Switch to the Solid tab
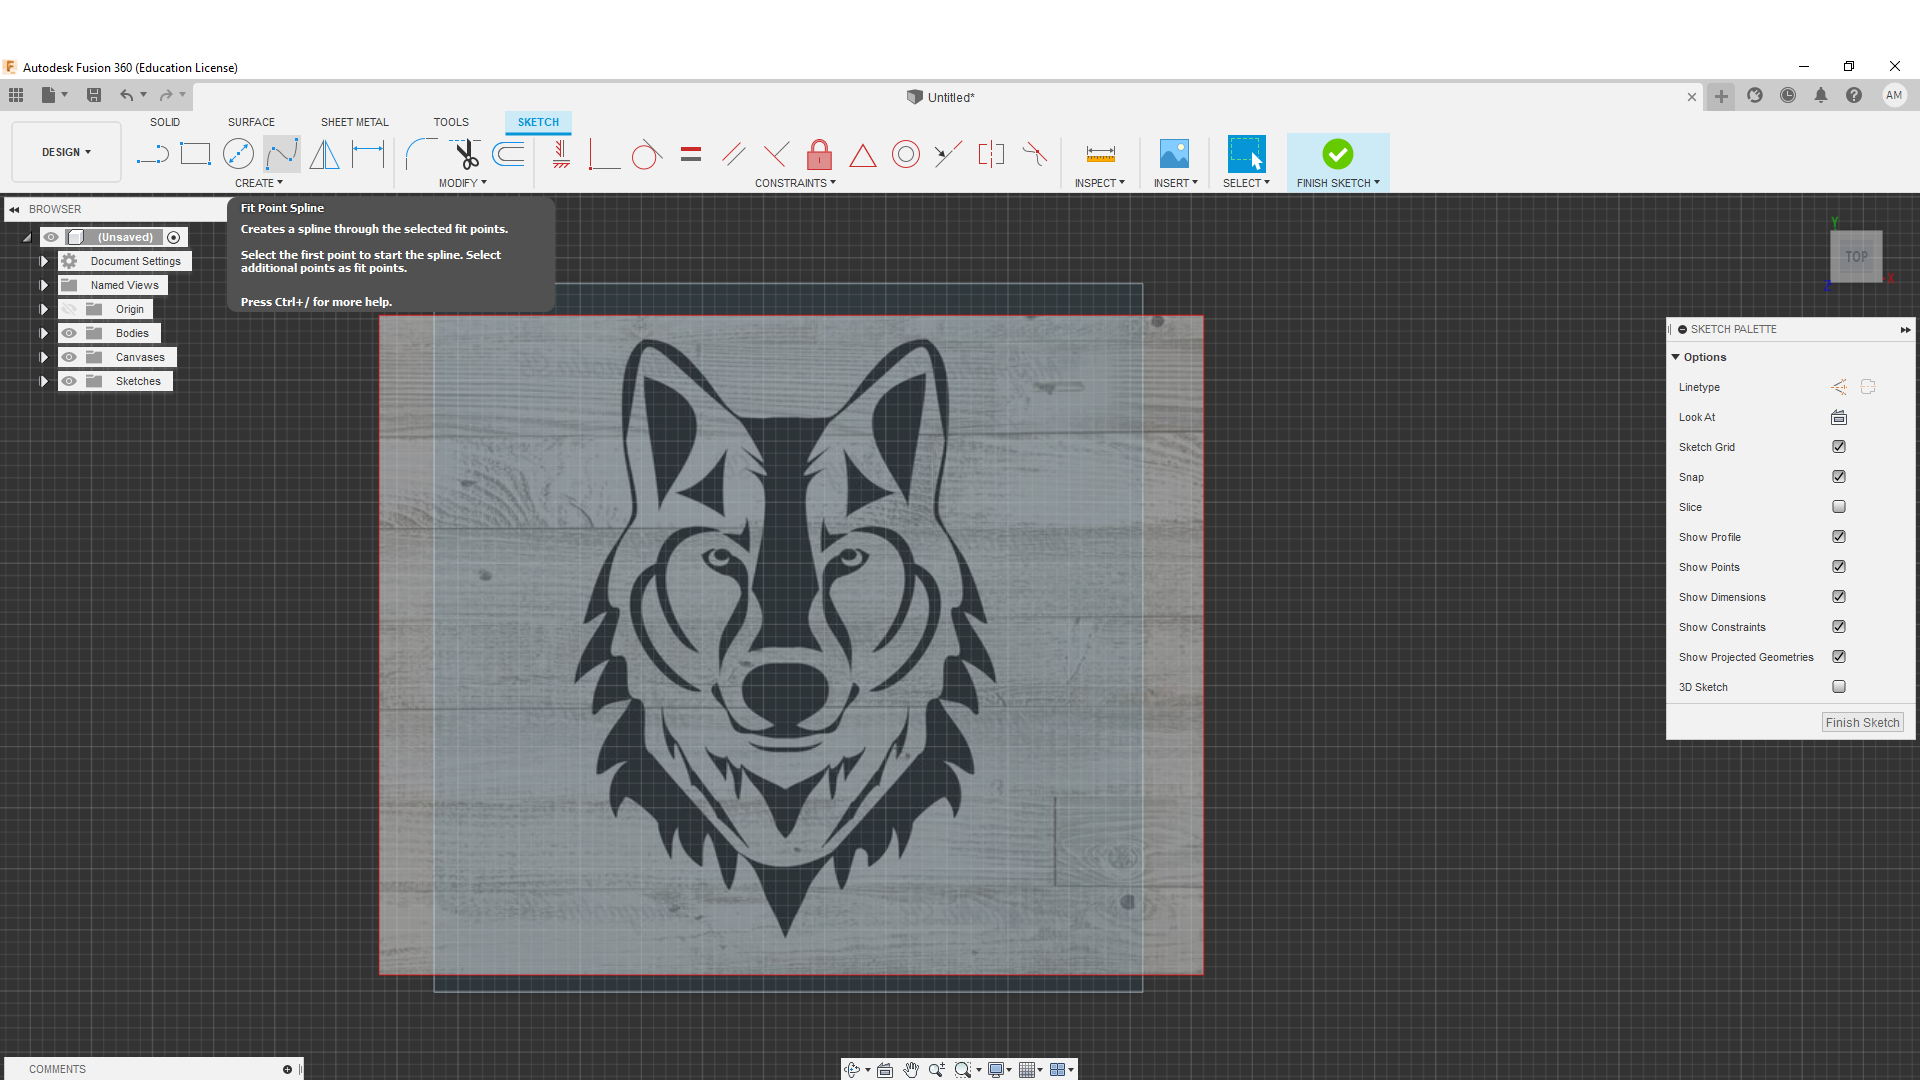 coord(165,121)
